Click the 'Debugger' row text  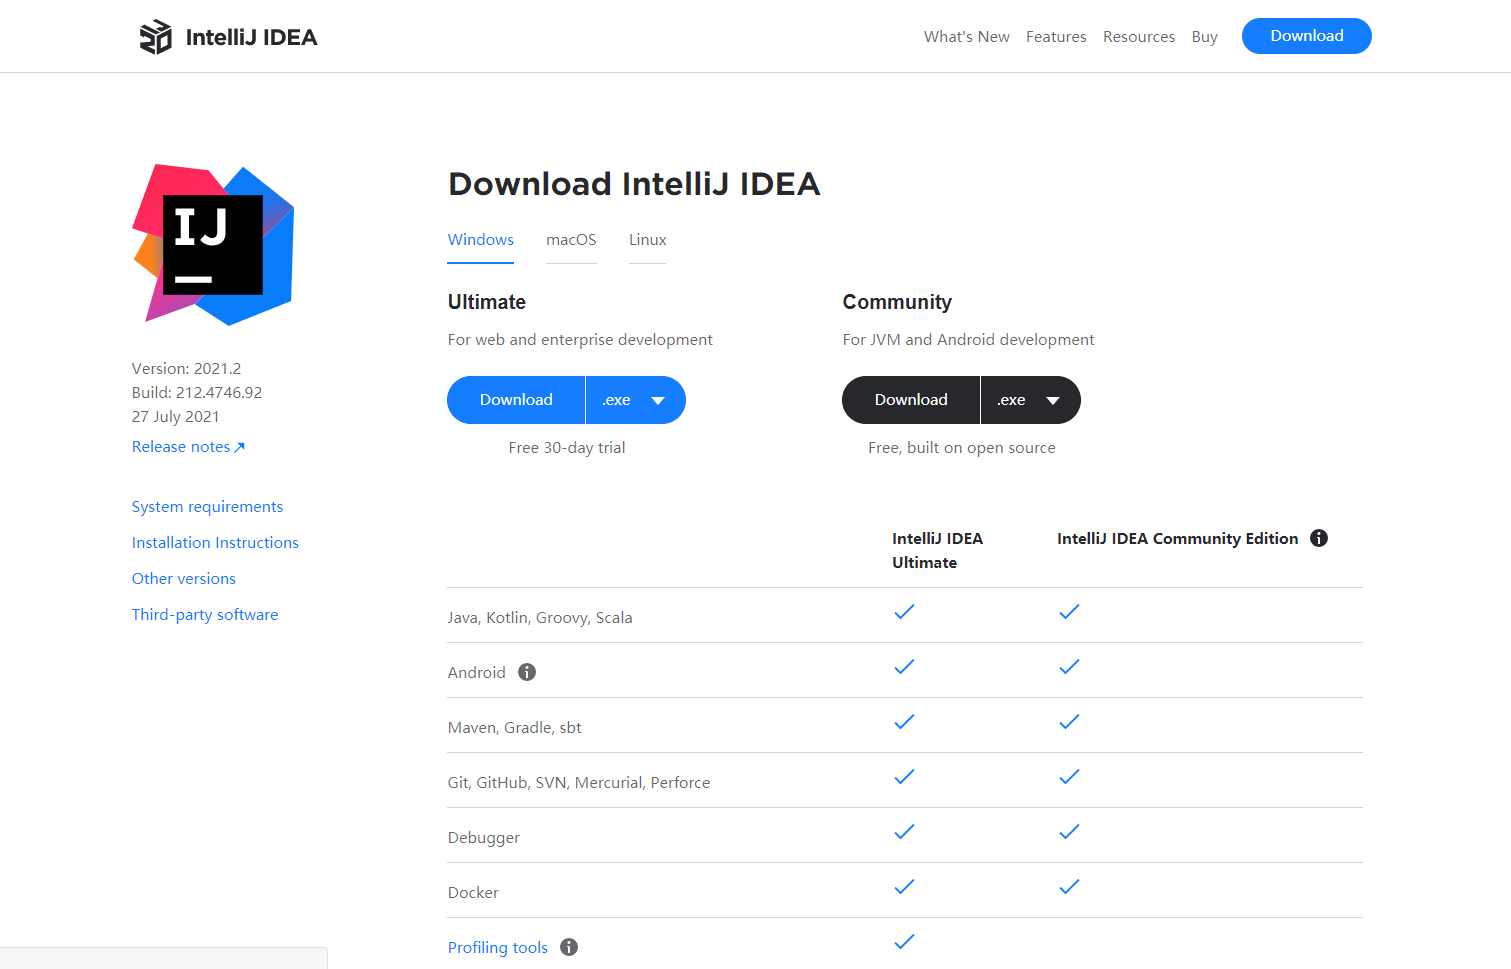(x=484, y=838)
